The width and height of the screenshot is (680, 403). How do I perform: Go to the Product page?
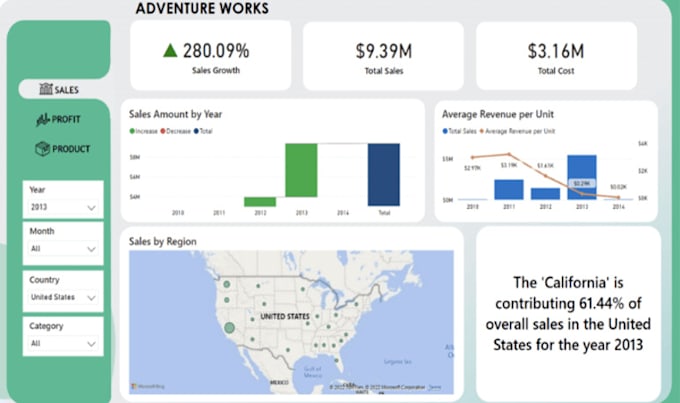coord(62,149)
